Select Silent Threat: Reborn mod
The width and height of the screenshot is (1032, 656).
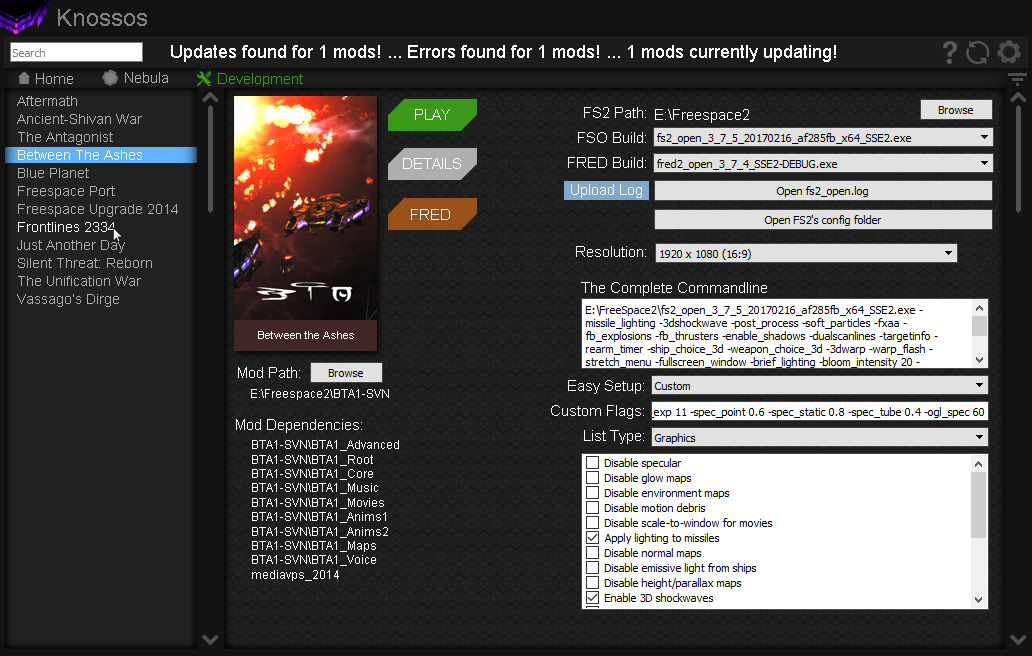pyautogui.click(x=85, y=263)
